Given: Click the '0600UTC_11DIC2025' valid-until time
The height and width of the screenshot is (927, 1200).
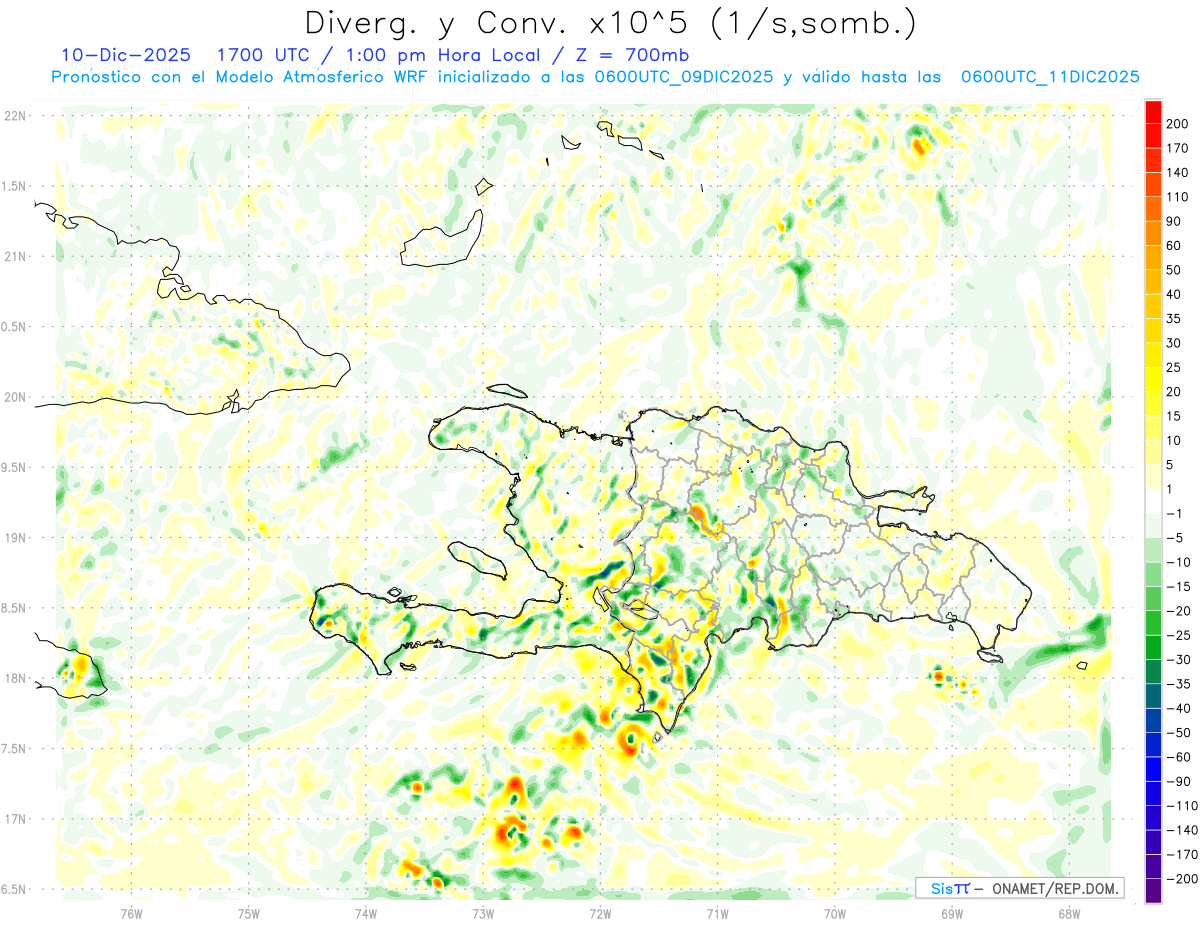Looking at the screenshot, I should pos(1050,77).
